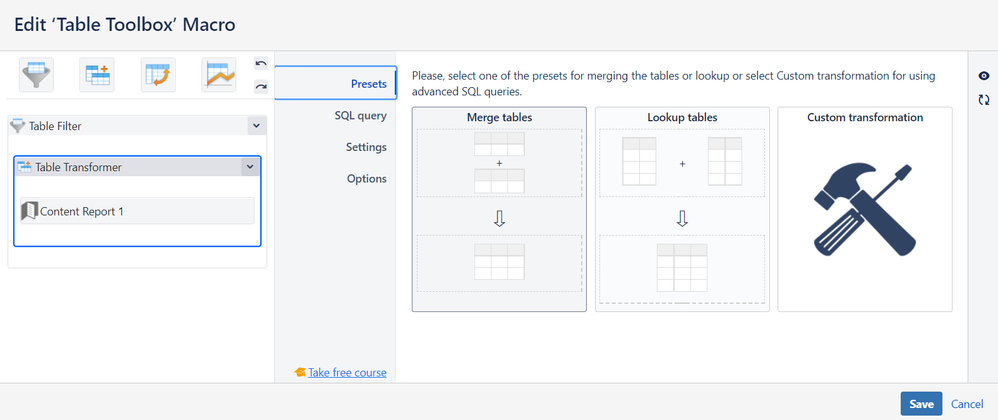Click the Pivot Table toolbar icon
The width and height of the screenshot is (998, 420).
pyautogui.click(x=158, y=75)
